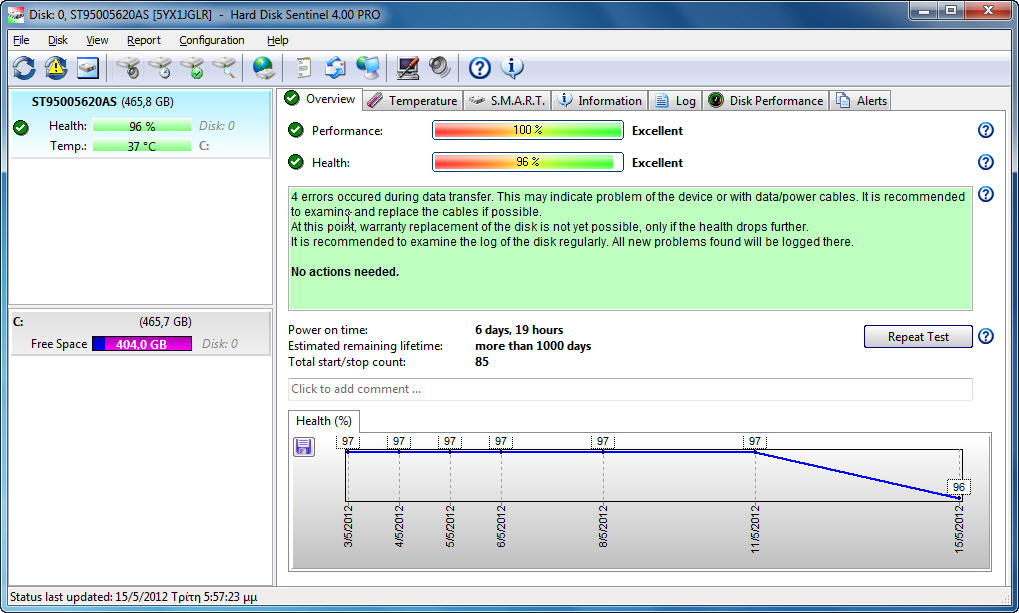
Task: Switch to the Temperature tab
Action: tap(413, 101)
